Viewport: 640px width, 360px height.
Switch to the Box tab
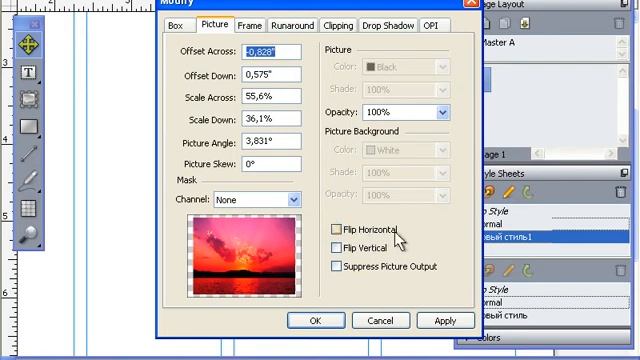coord(175,25)
